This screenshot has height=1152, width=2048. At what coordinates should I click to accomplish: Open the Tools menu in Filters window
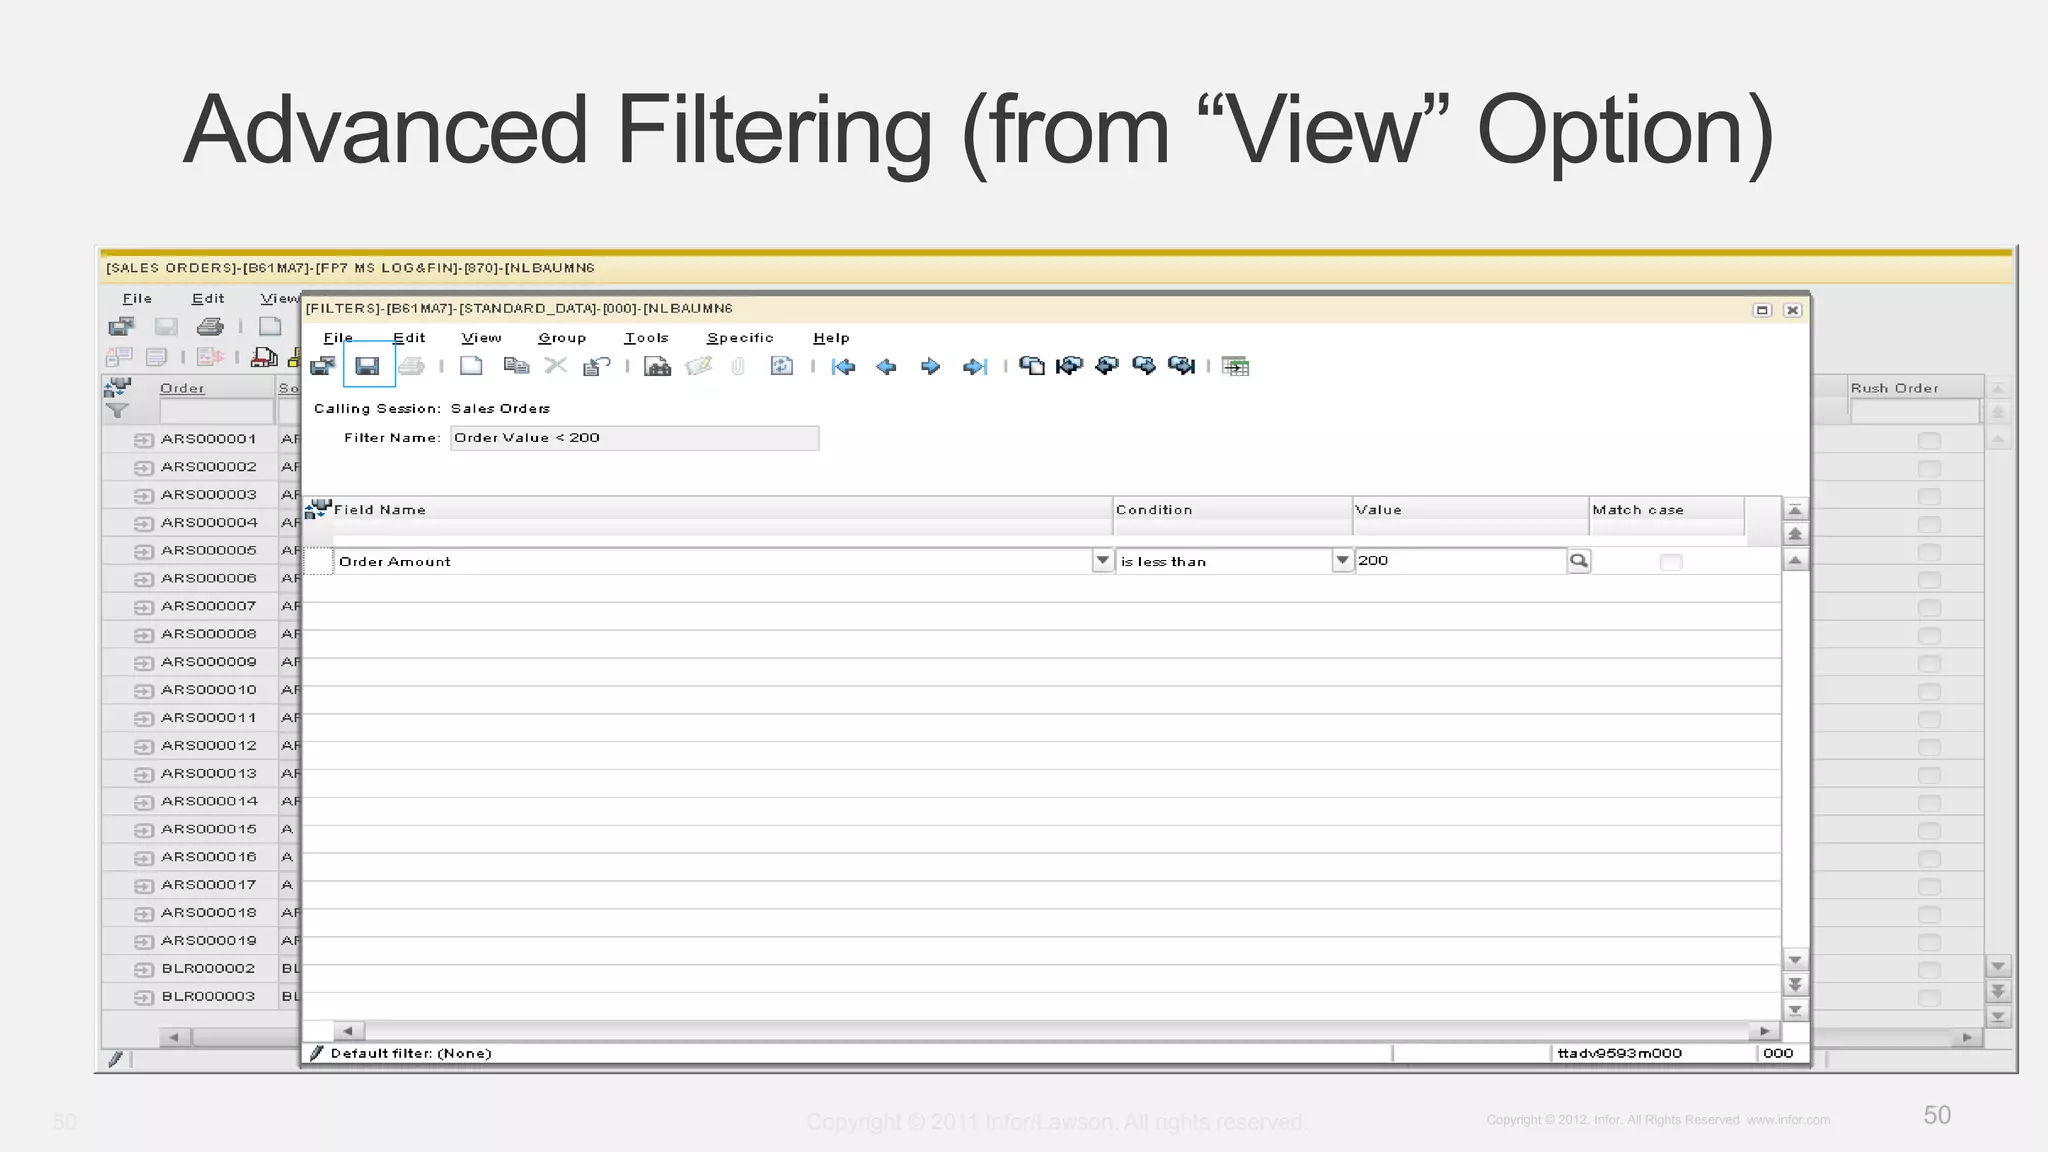(646, 338)
